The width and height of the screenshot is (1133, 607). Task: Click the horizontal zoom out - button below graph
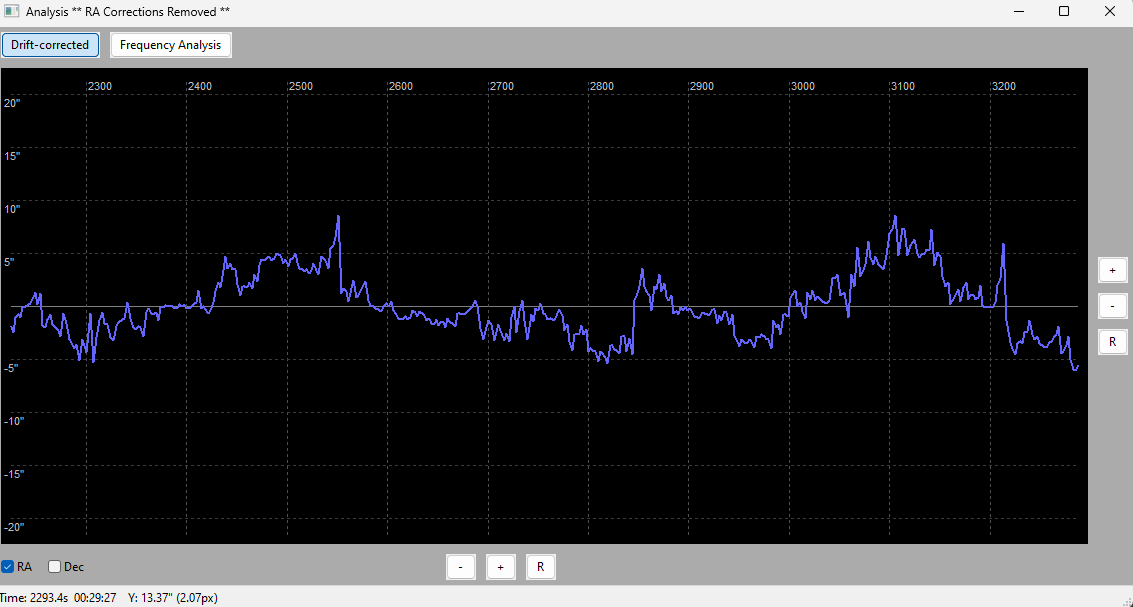[x=460, y=567]
